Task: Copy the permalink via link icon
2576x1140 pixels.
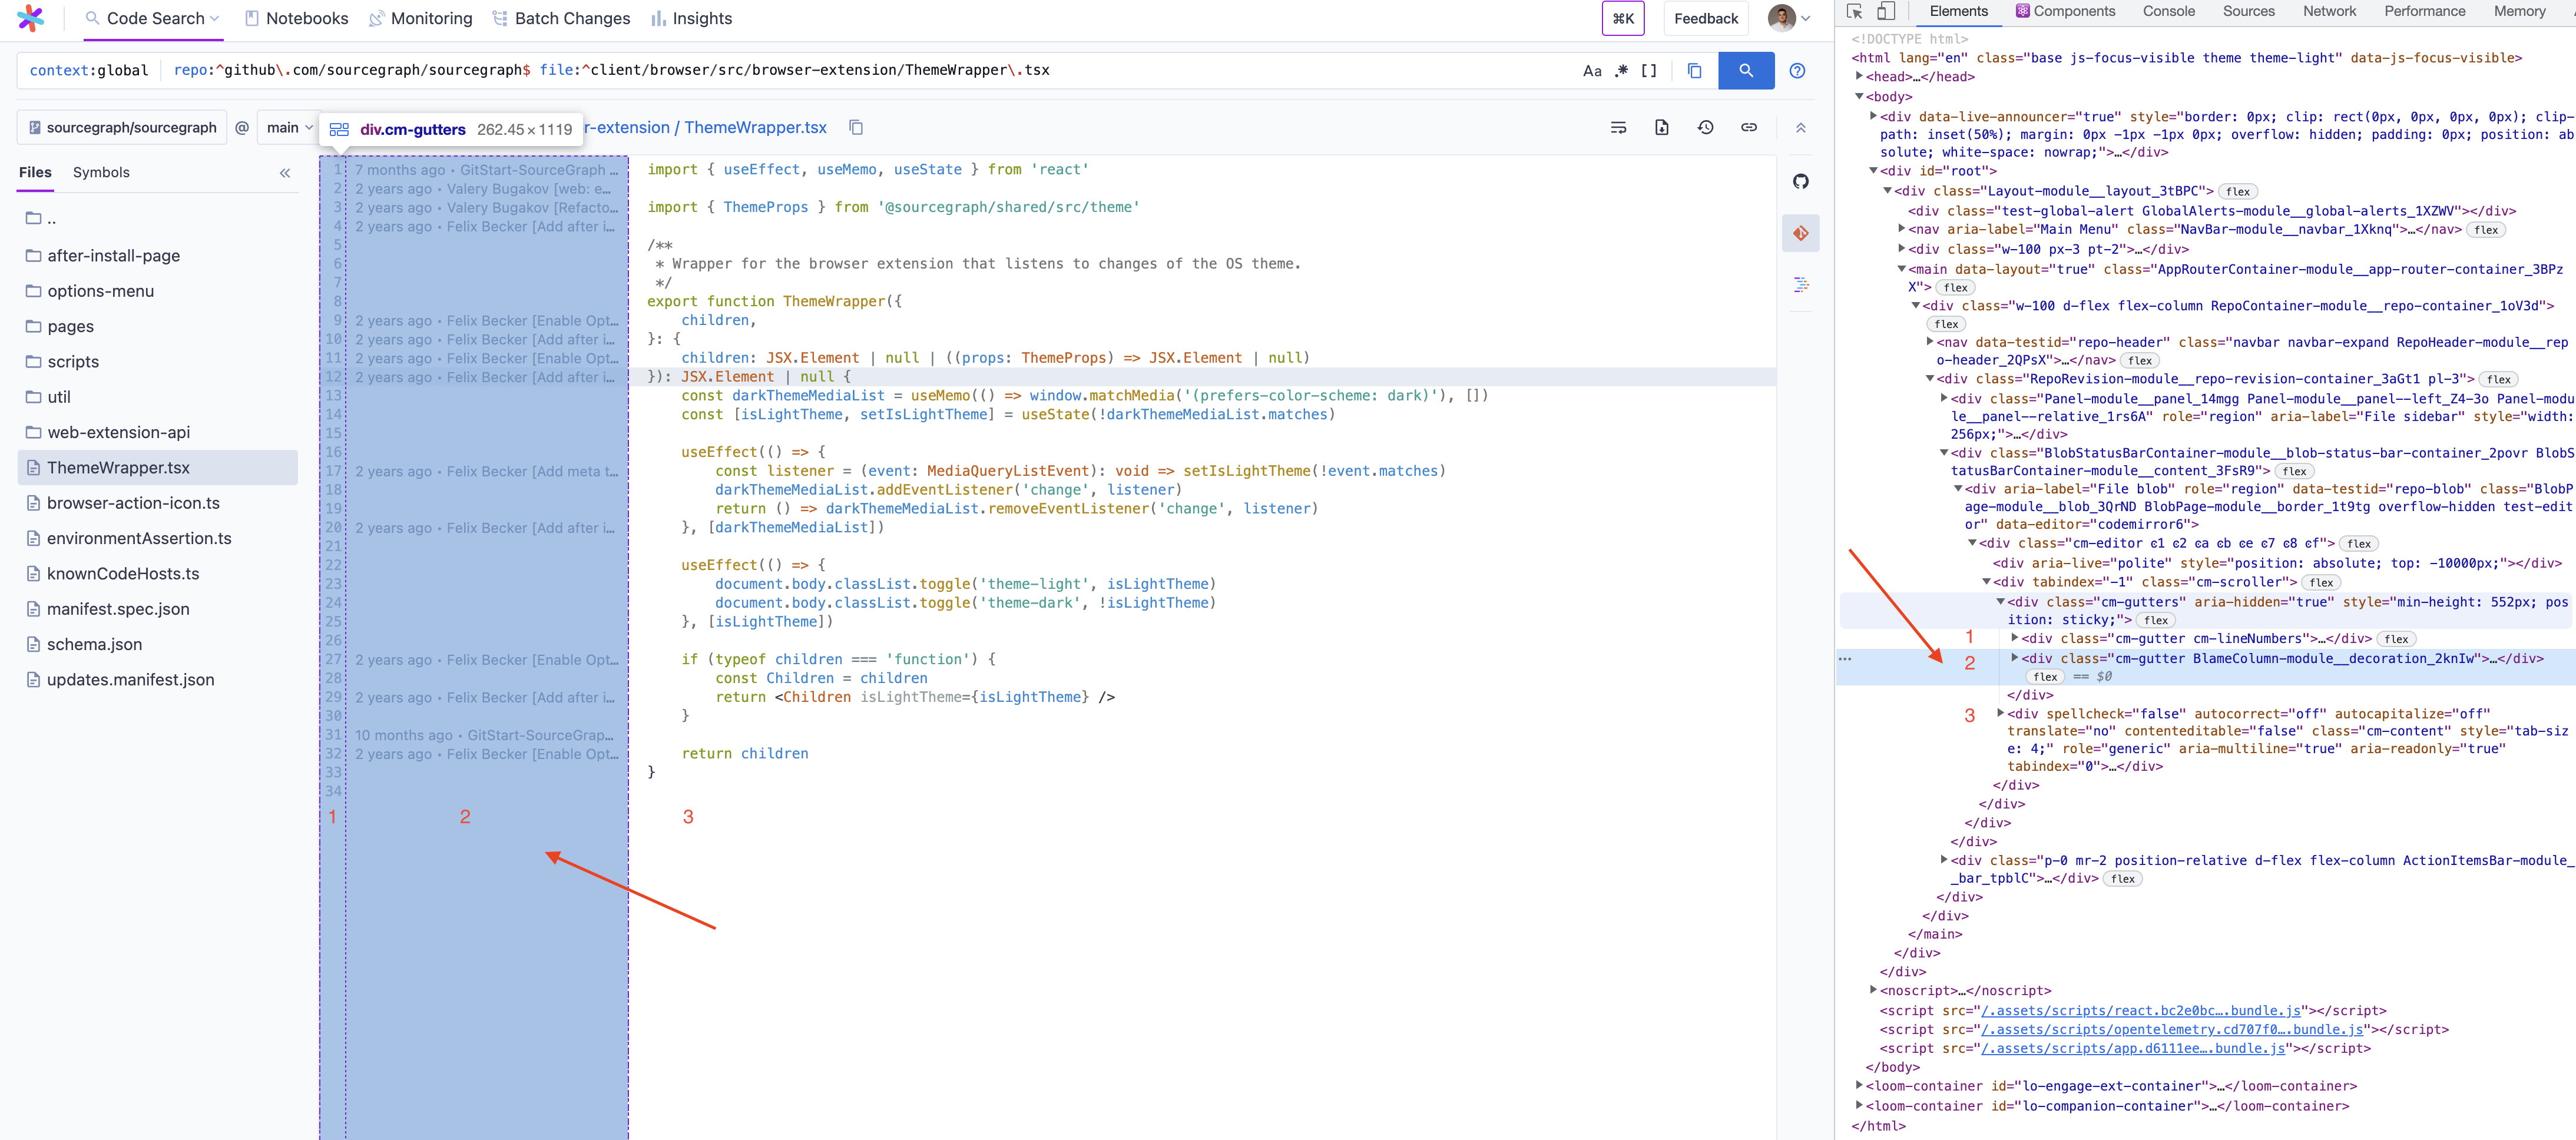Action: coord(1748,127)
